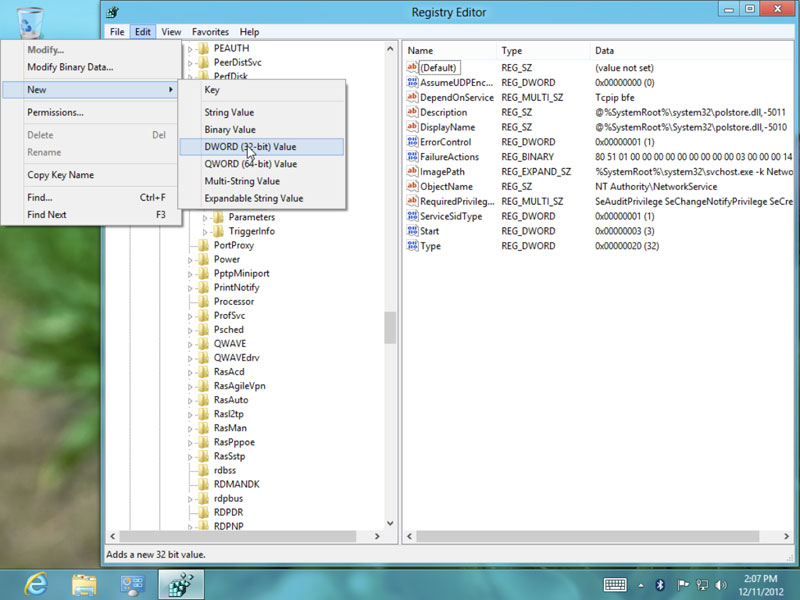Click the PortProxy folder icon

(x=203, y=245)
